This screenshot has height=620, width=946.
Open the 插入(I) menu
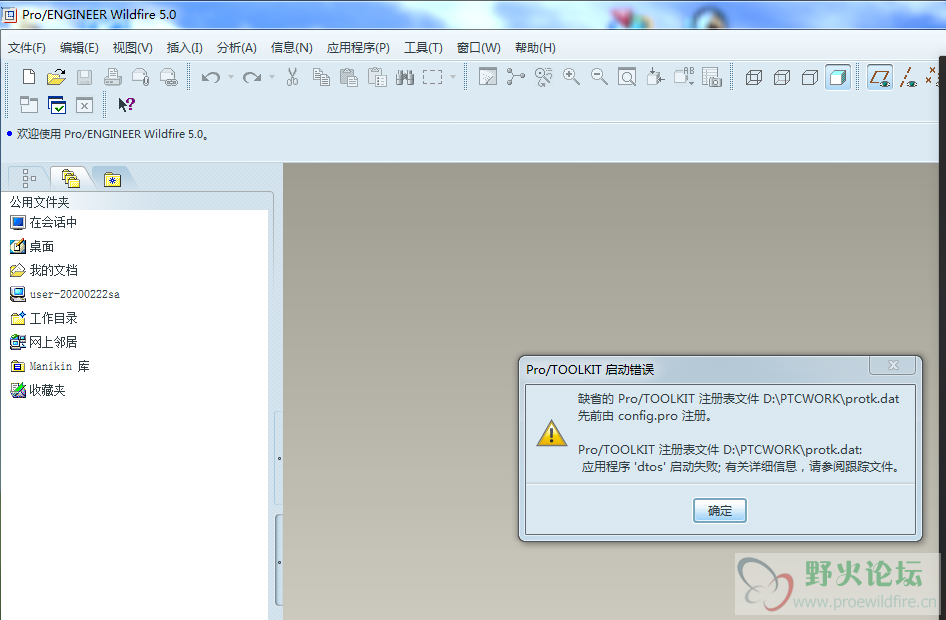pyautogui.click(x=185, y=48)
